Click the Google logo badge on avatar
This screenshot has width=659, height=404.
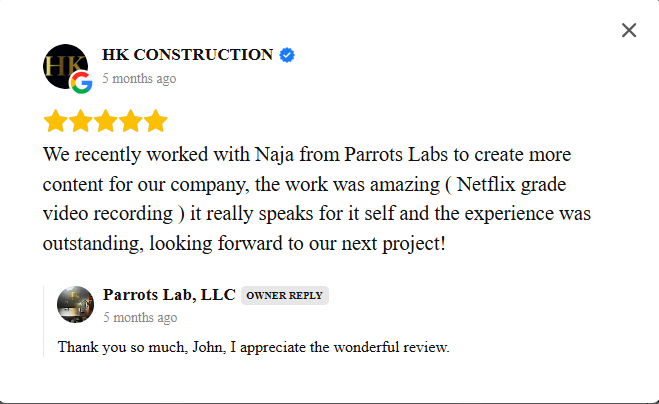(x=81, y=82)
